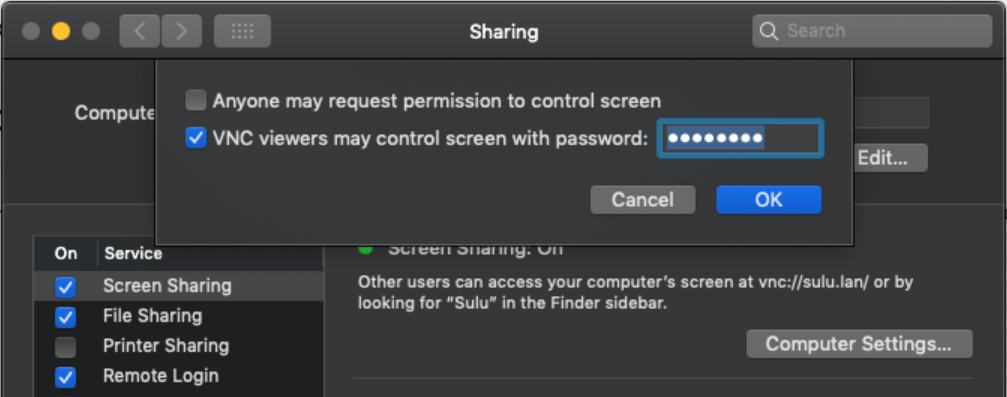Minimize window with yellow button
Viewport: 1007px width, 397px height.
click(x=61, y=31)
